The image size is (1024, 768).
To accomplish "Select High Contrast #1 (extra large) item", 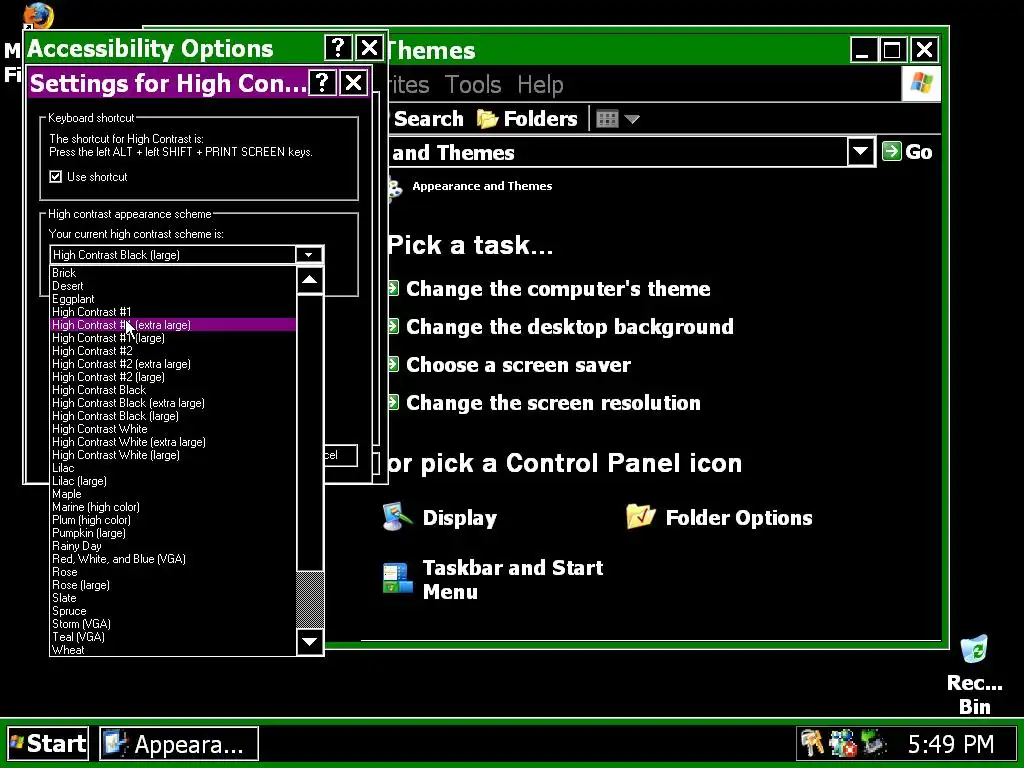I will (173, 325).
